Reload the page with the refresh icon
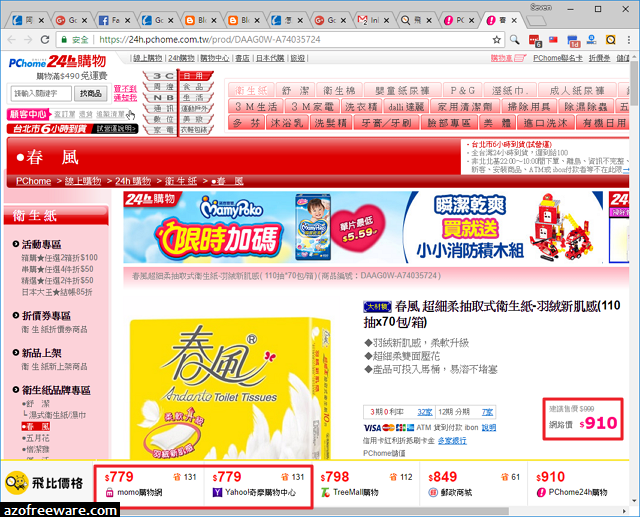The image size is (640, 517). coord(45,40)
